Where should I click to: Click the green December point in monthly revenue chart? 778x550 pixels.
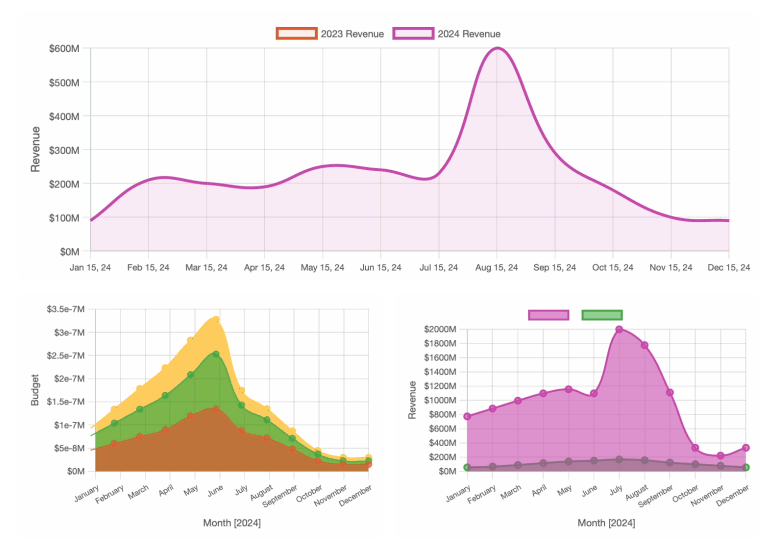pos(746,467)
